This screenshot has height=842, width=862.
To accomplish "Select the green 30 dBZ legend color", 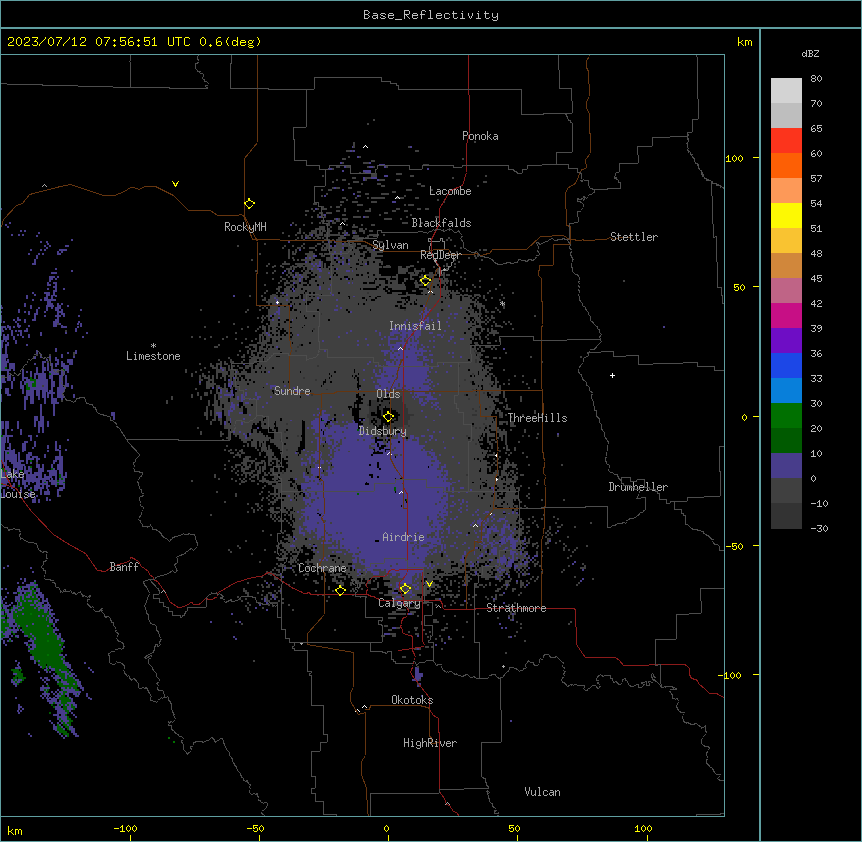I will click(x=786, y=416).
